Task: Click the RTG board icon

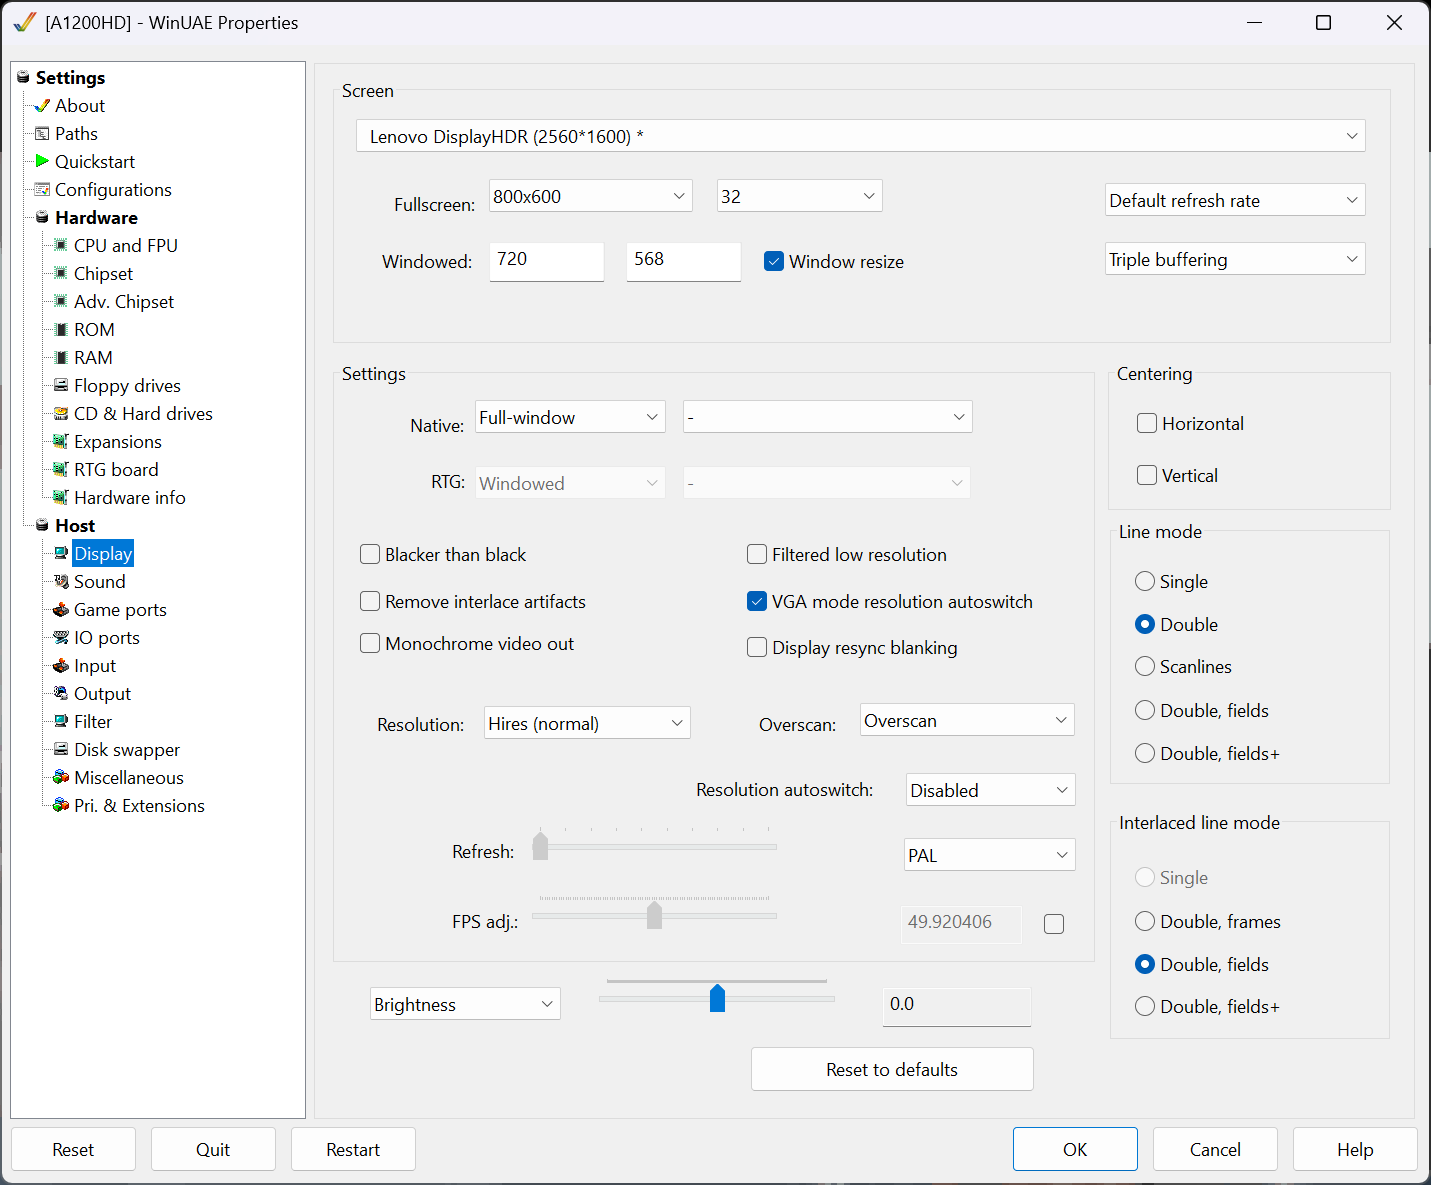Action: pos(61,469)
